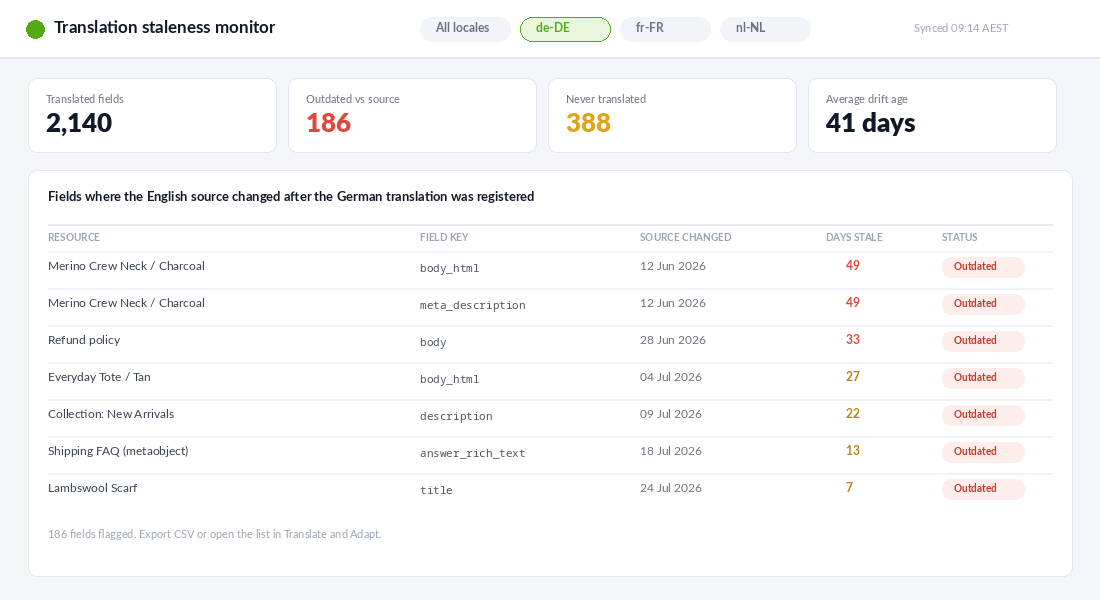Click the Translation staleness monitor title

tap(164, 27)
